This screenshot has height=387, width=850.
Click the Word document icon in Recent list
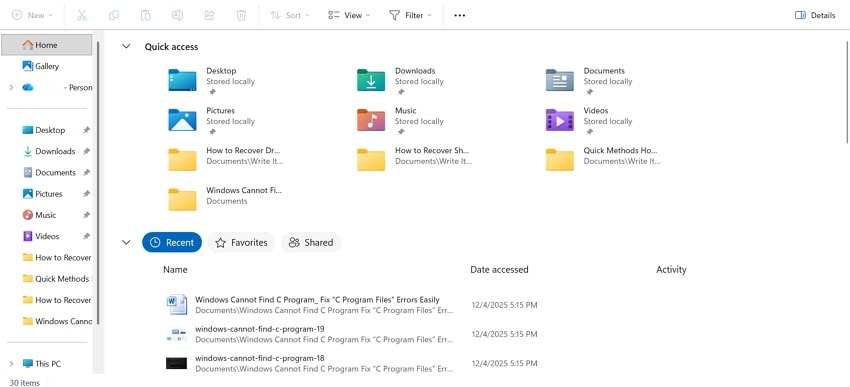177,305
